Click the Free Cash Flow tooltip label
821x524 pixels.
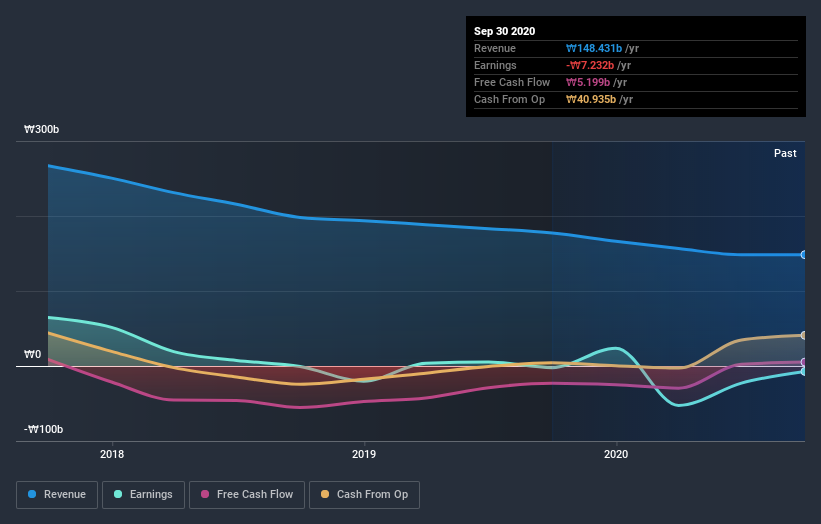click(x=512, y=82)
